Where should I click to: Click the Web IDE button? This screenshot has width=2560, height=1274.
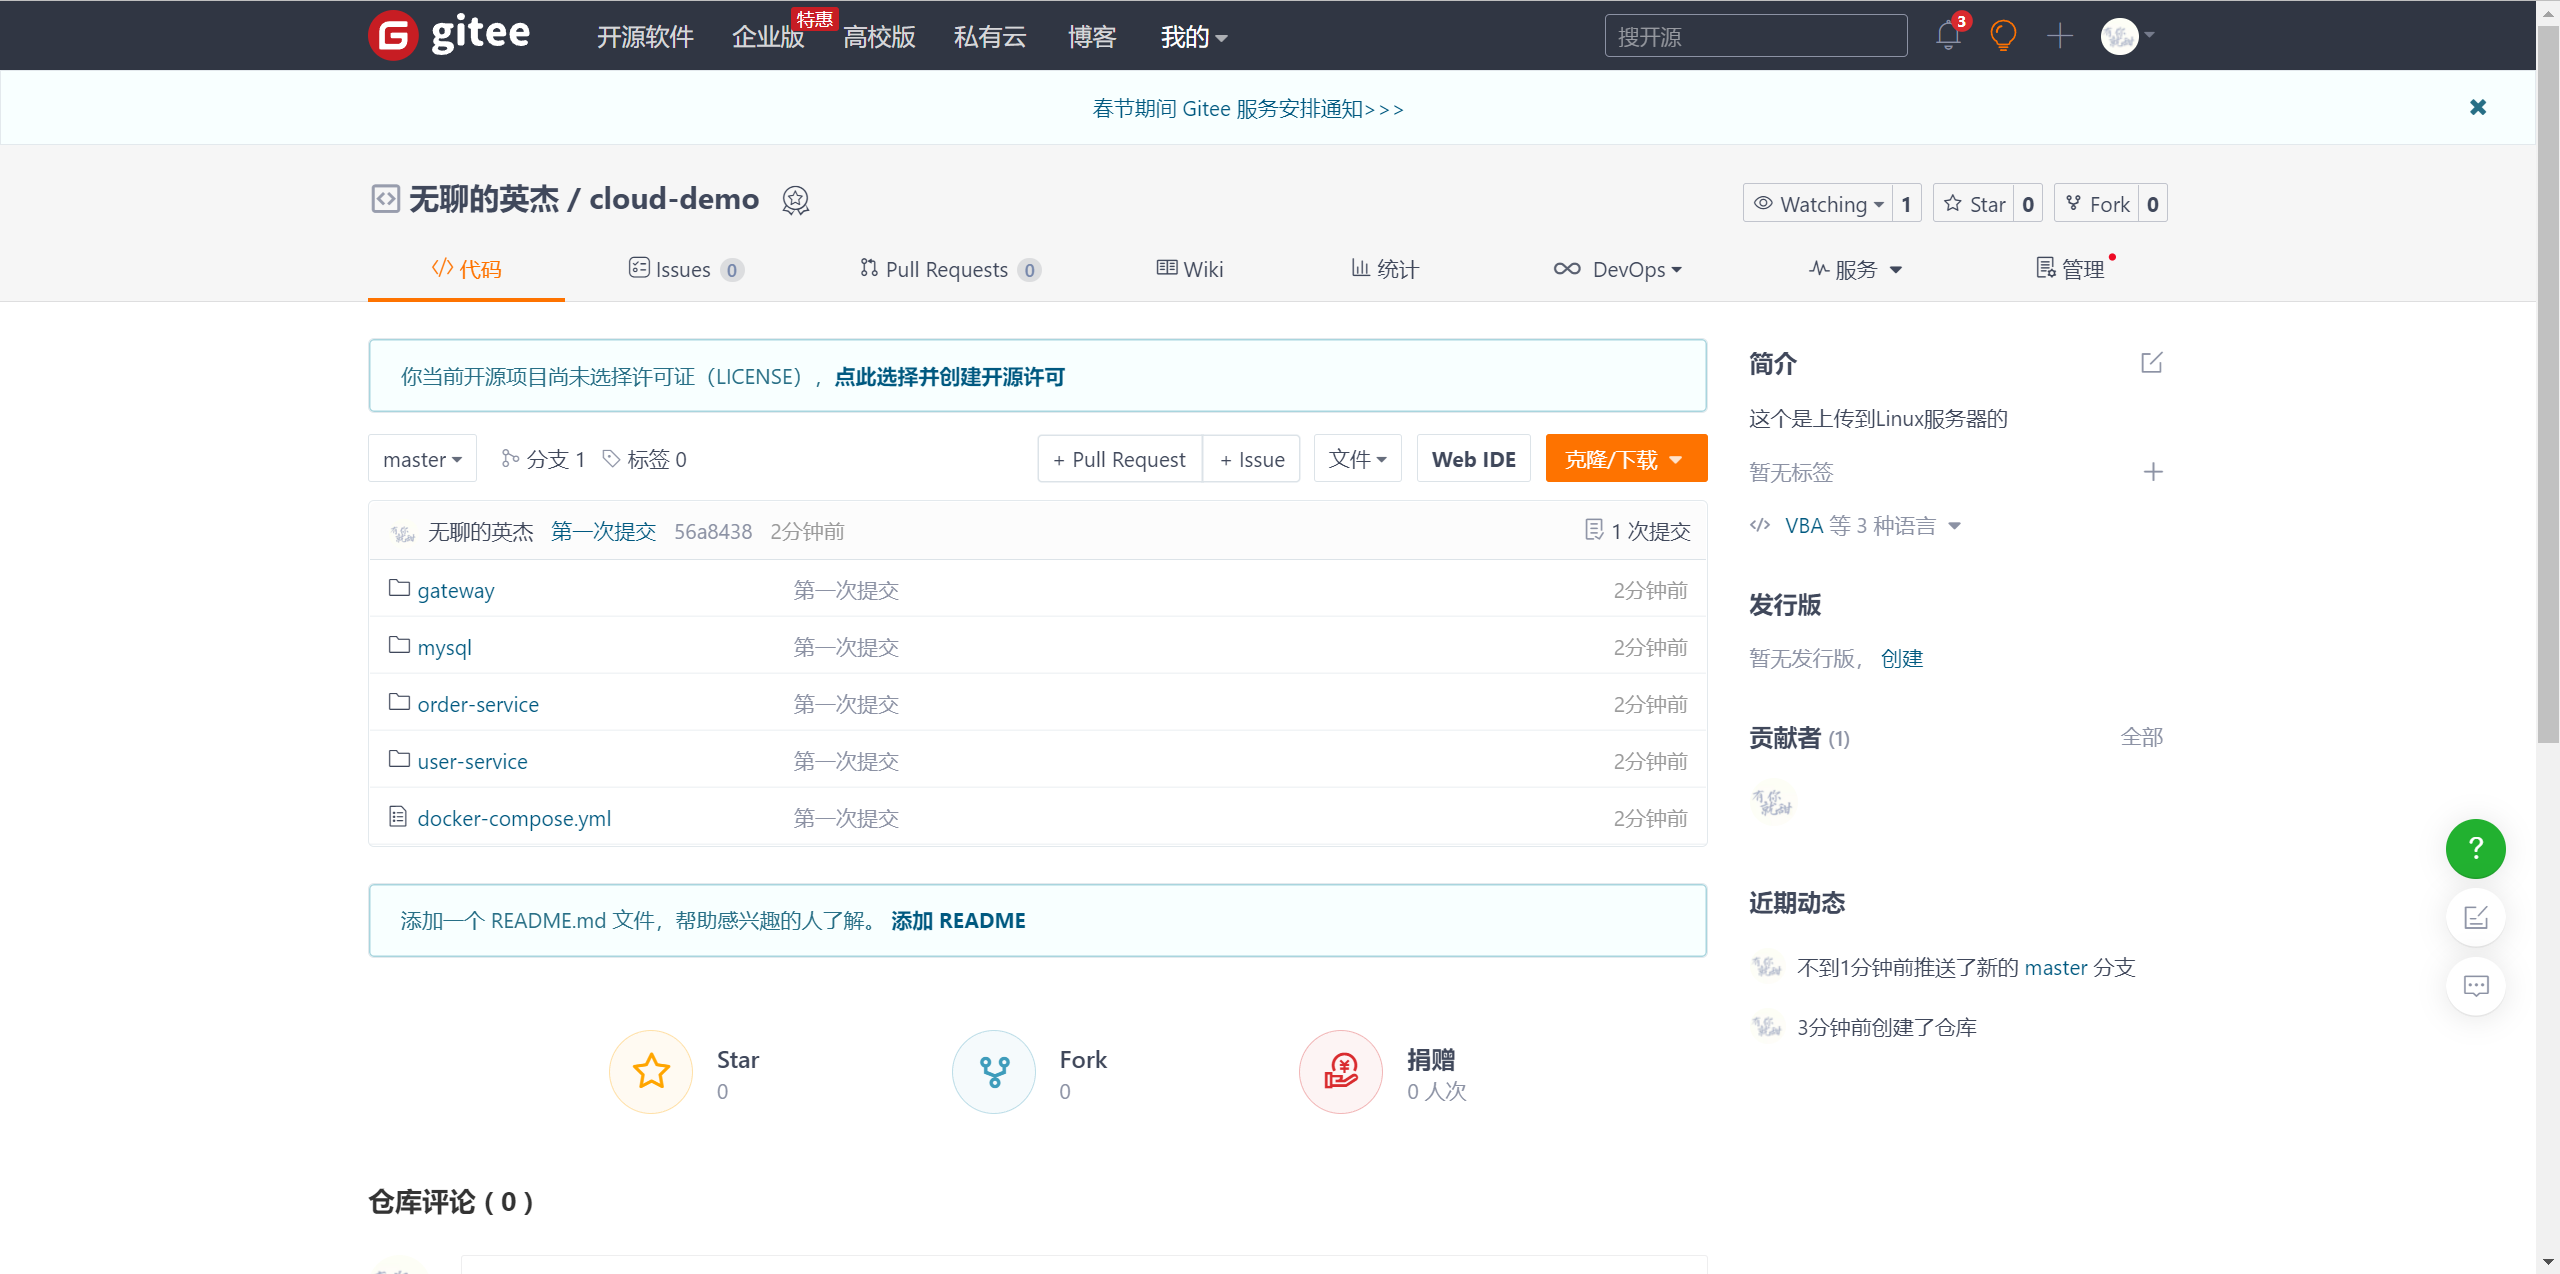pos(1473,459)
